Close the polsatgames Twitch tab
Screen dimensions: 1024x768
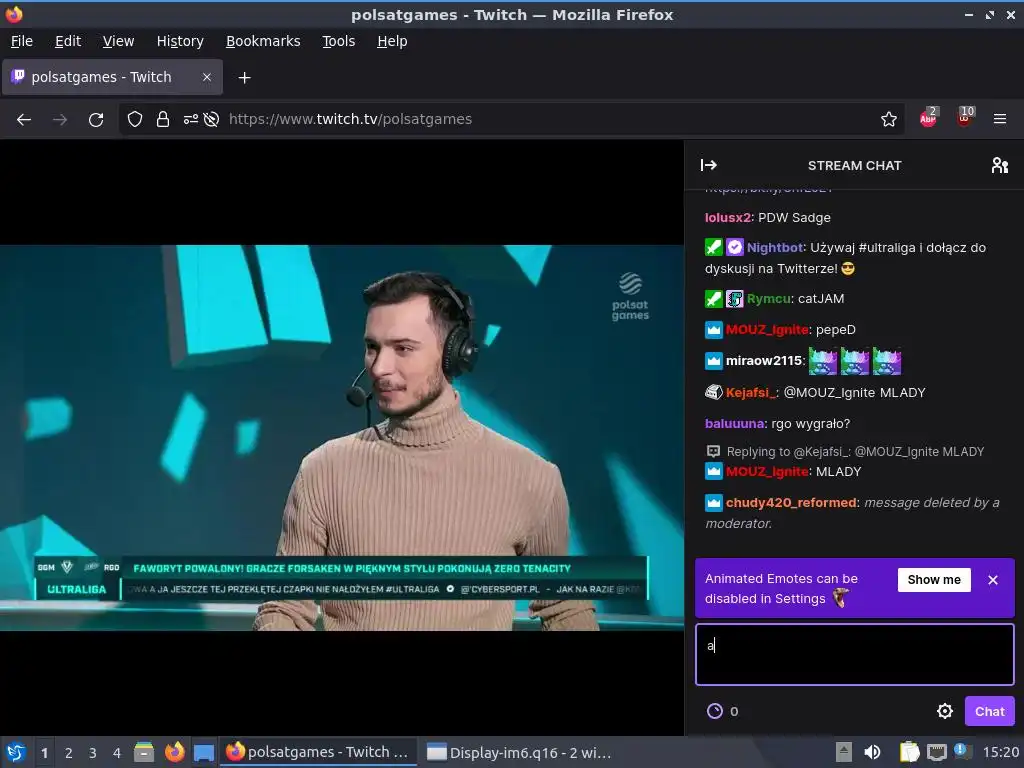click(206, 77)
